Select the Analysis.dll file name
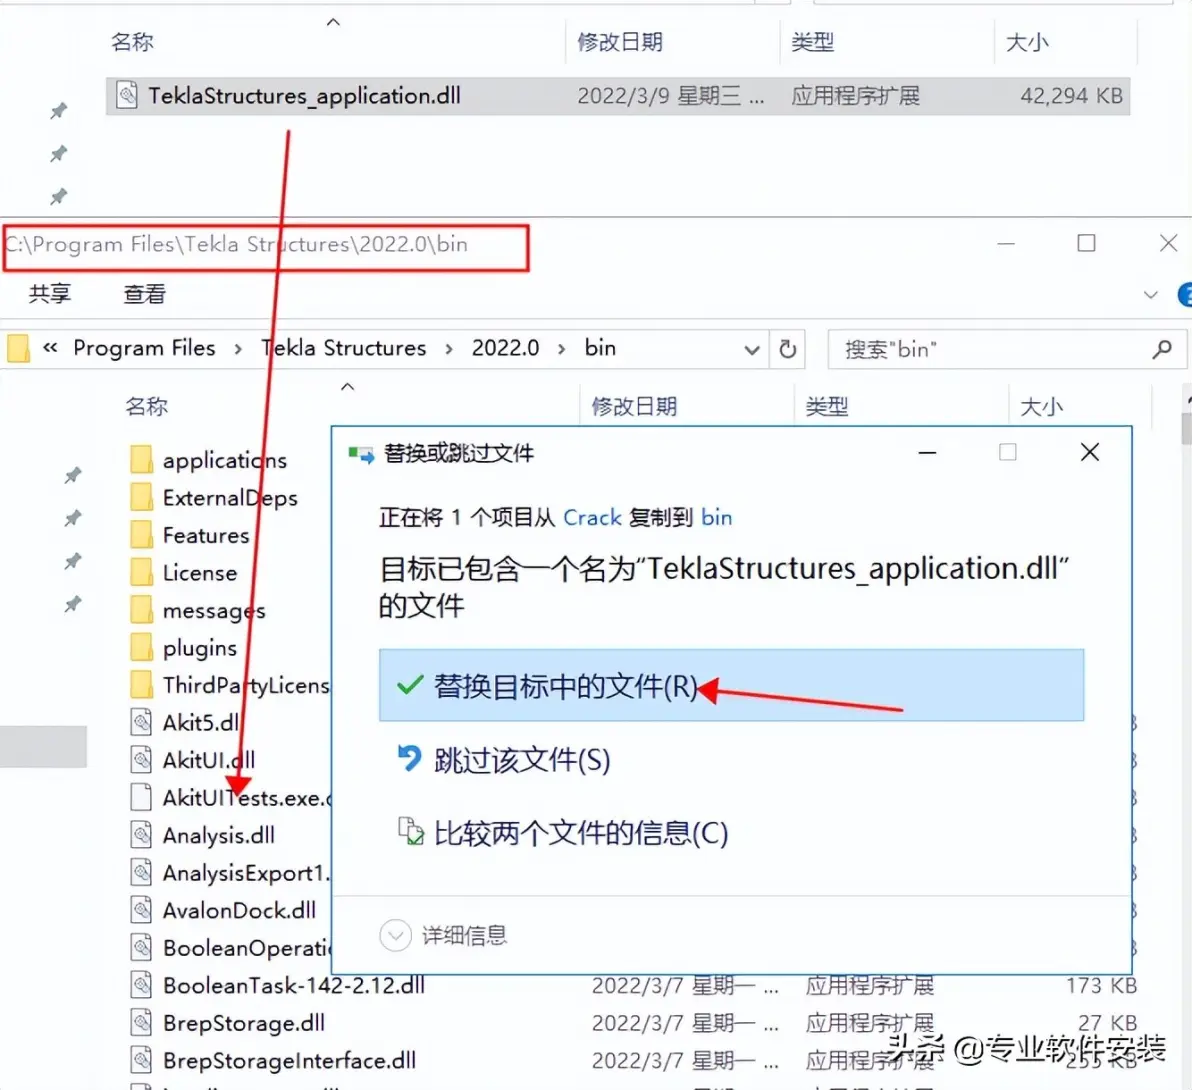This screenshot has width=1192, height=1090. tap(219, 835)
